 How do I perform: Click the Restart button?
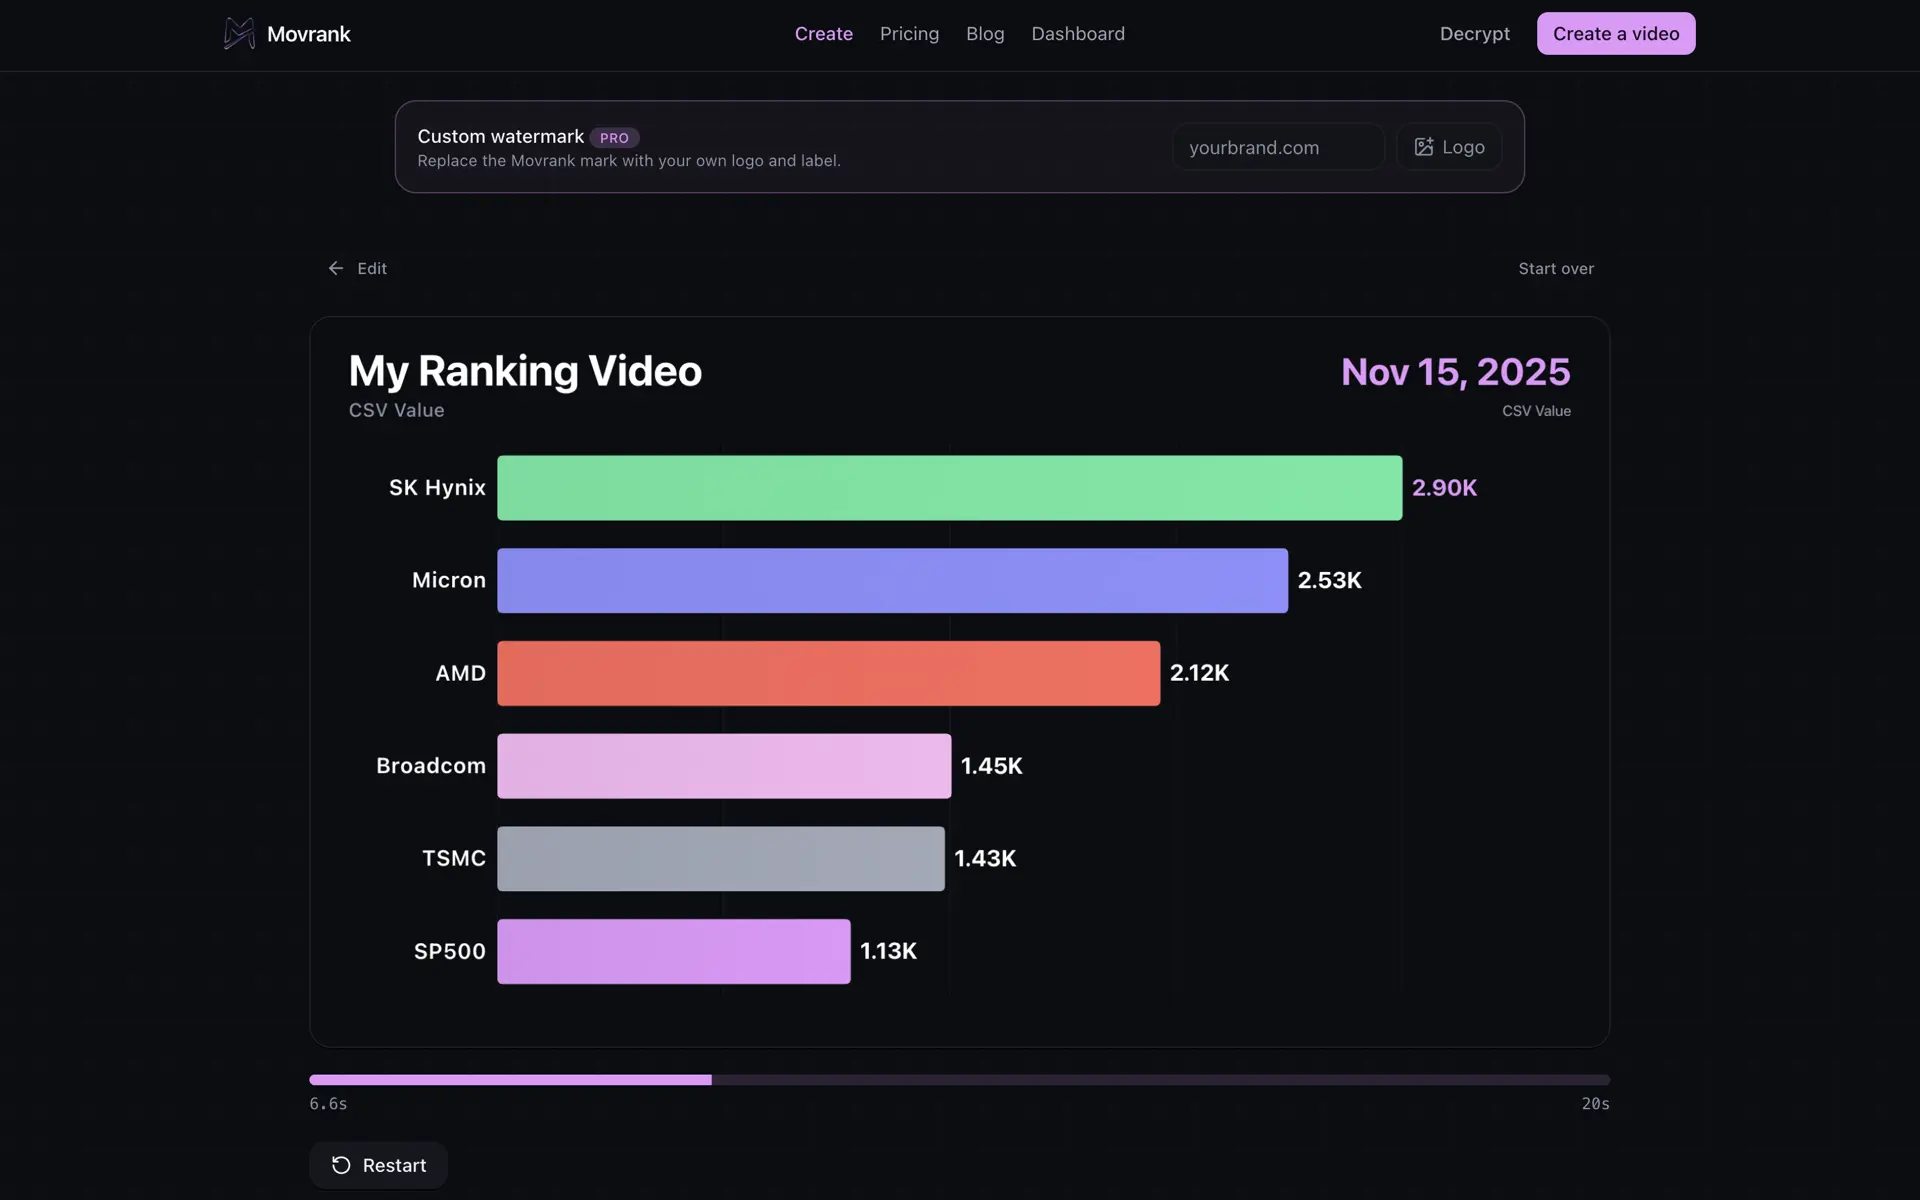pos(378,1165)
